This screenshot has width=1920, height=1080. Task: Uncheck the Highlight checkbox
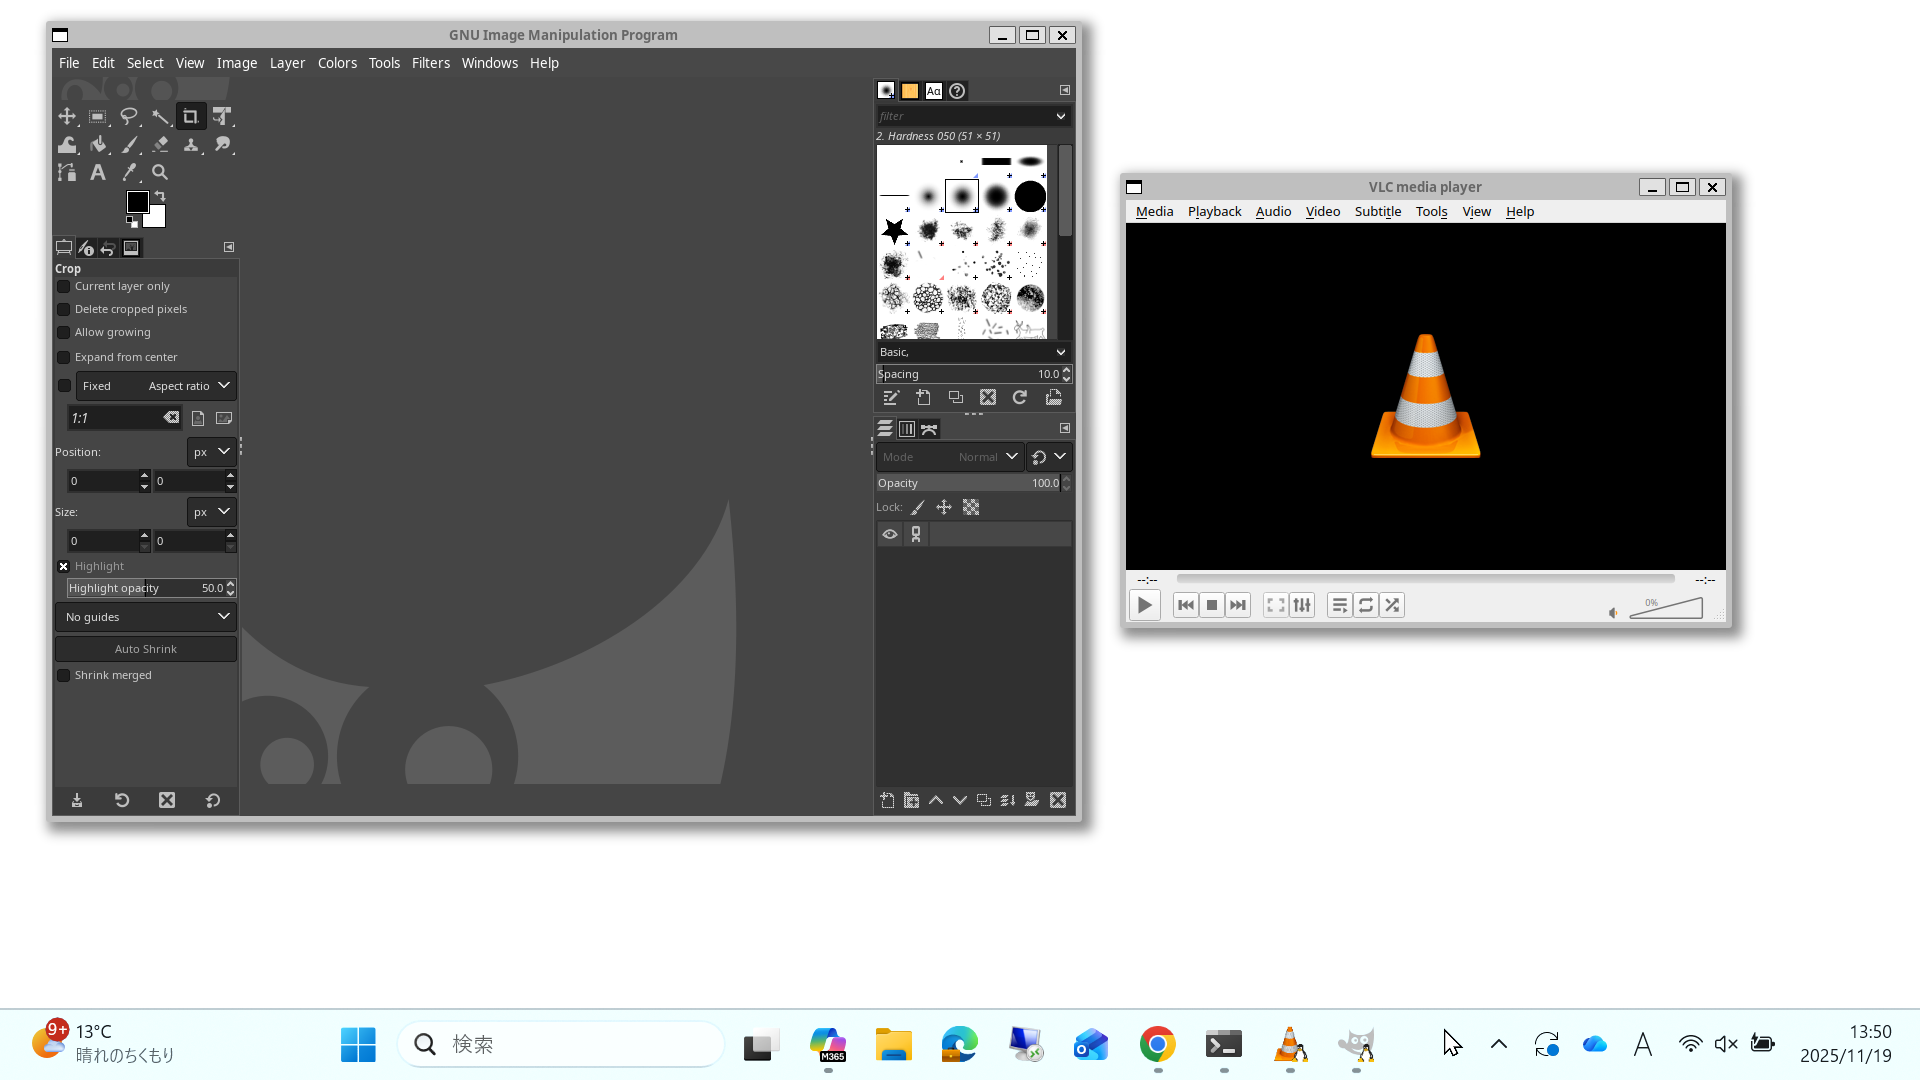(x=64, y=566)
